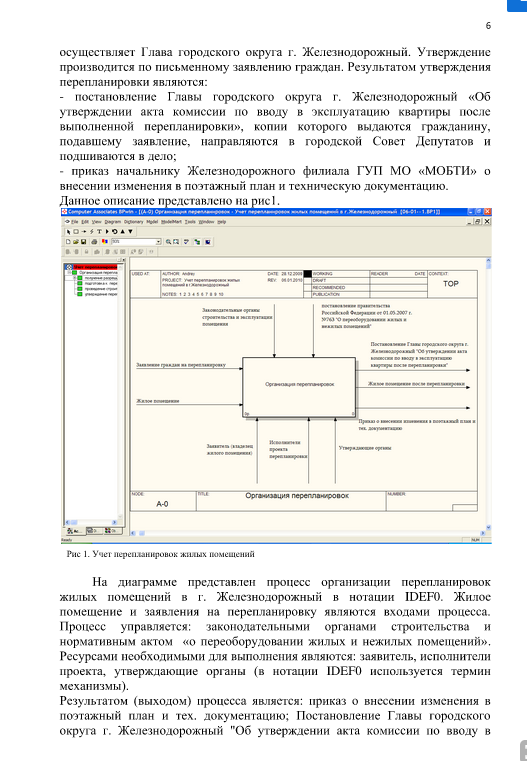The height and width of the screenshot is (761, 527).
Task: Click the Save diskette icon
Action: pyautogui.click(x=83, y=242)
